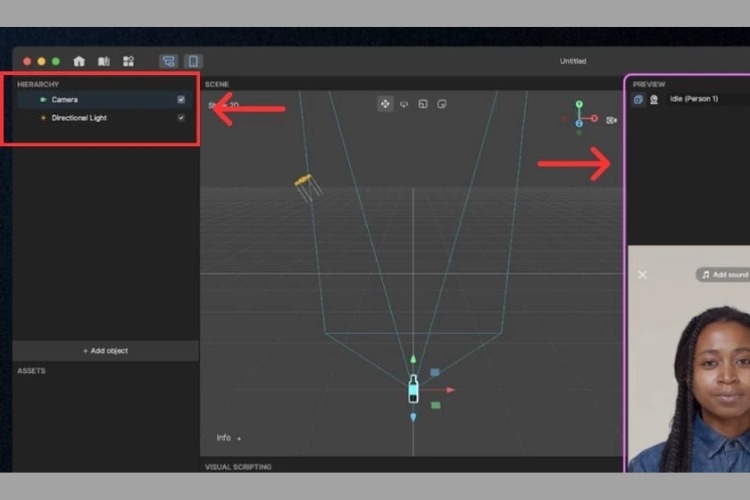Click the webcam source icon in the preview
Screen dimensions: 750x500
(x=654, y=99)
